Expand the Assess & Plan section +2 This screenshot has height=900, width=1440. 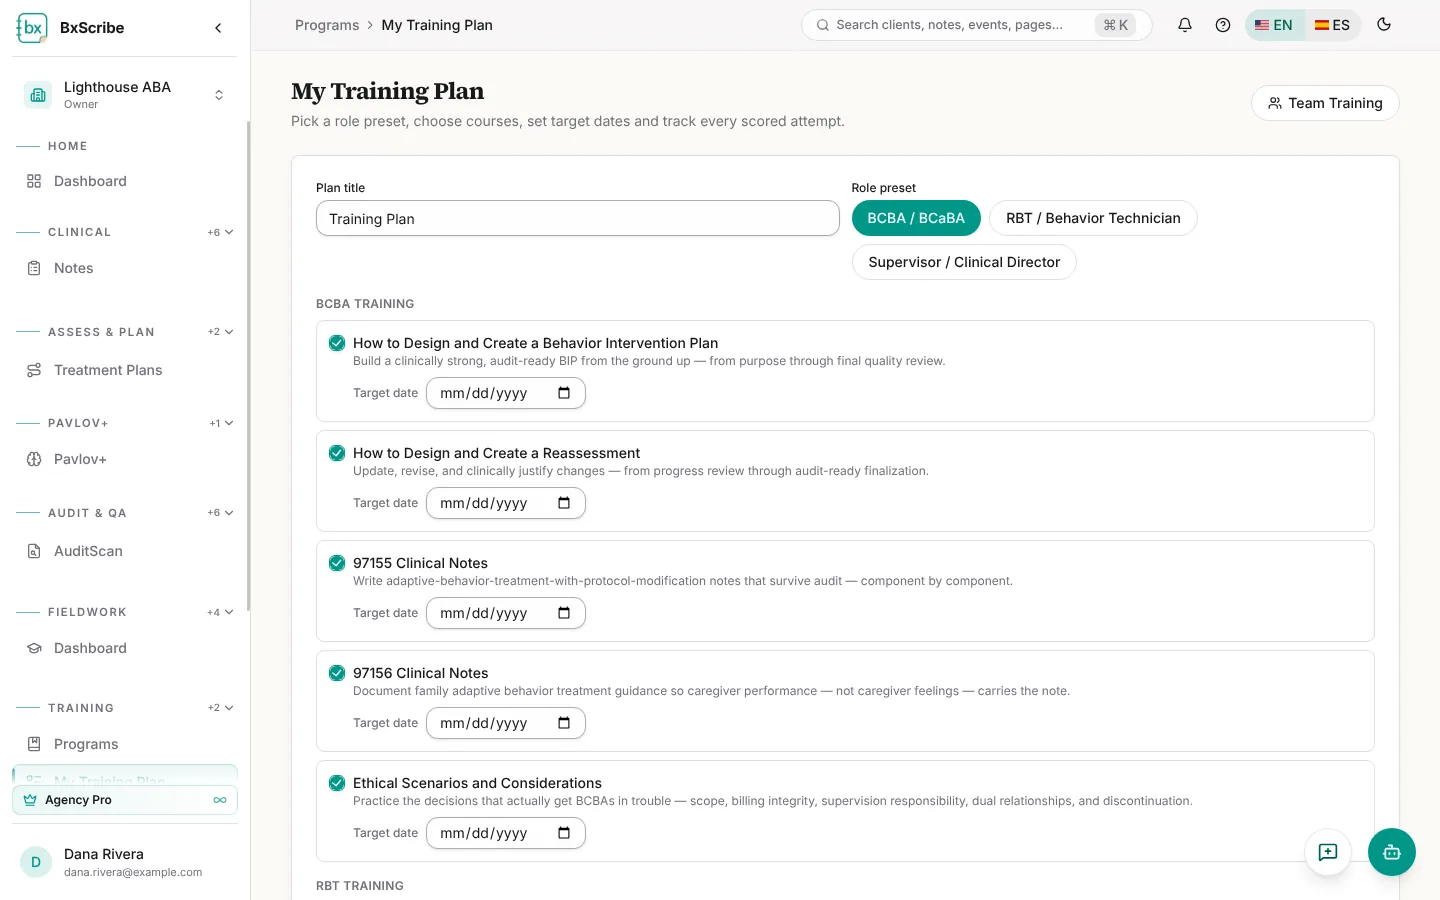[221, 332]
